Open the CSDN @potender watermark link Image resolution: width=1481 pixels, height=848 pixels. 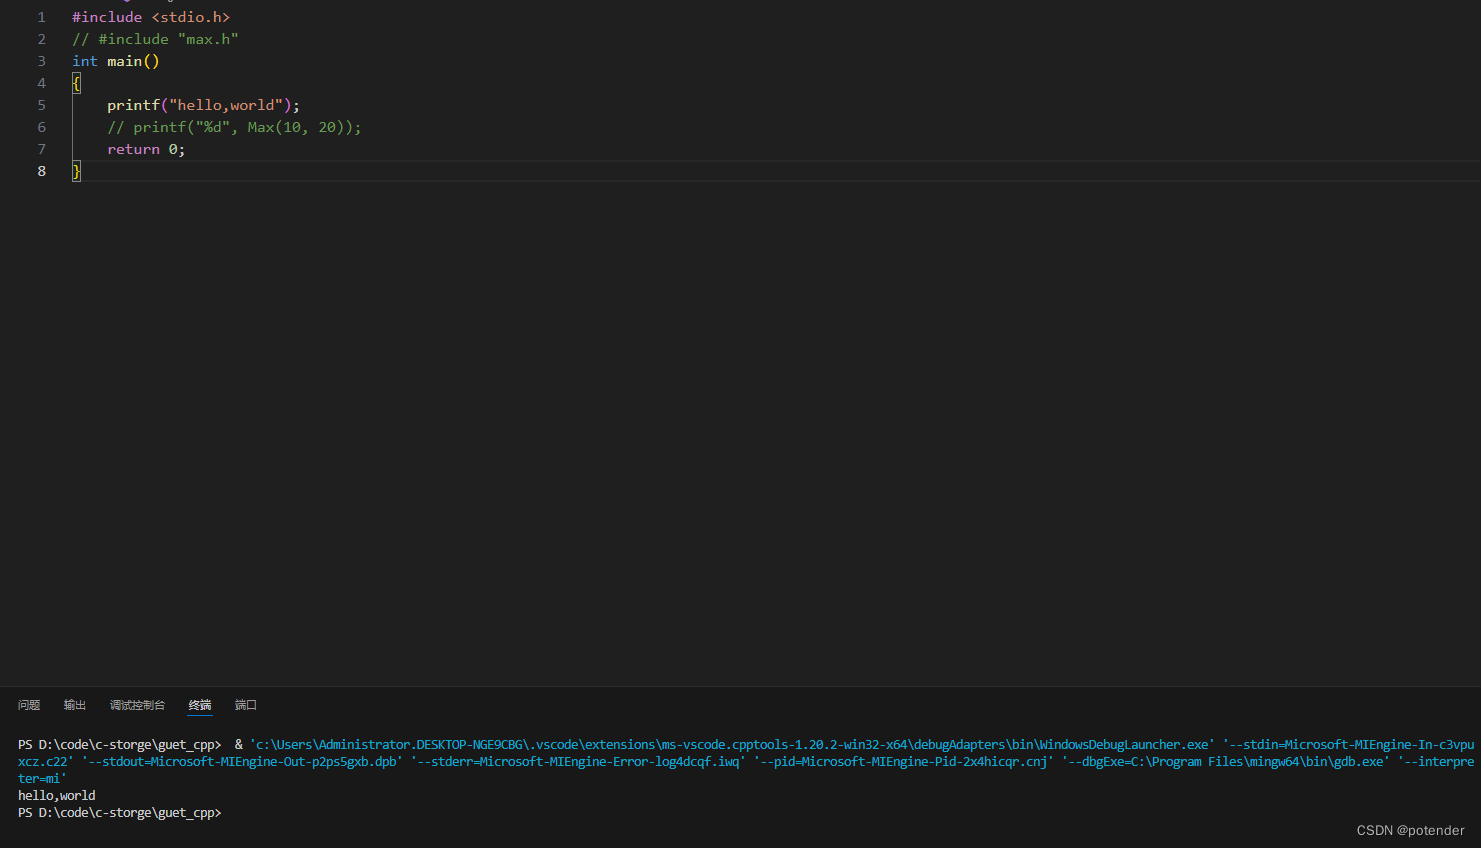[1410, 830]
